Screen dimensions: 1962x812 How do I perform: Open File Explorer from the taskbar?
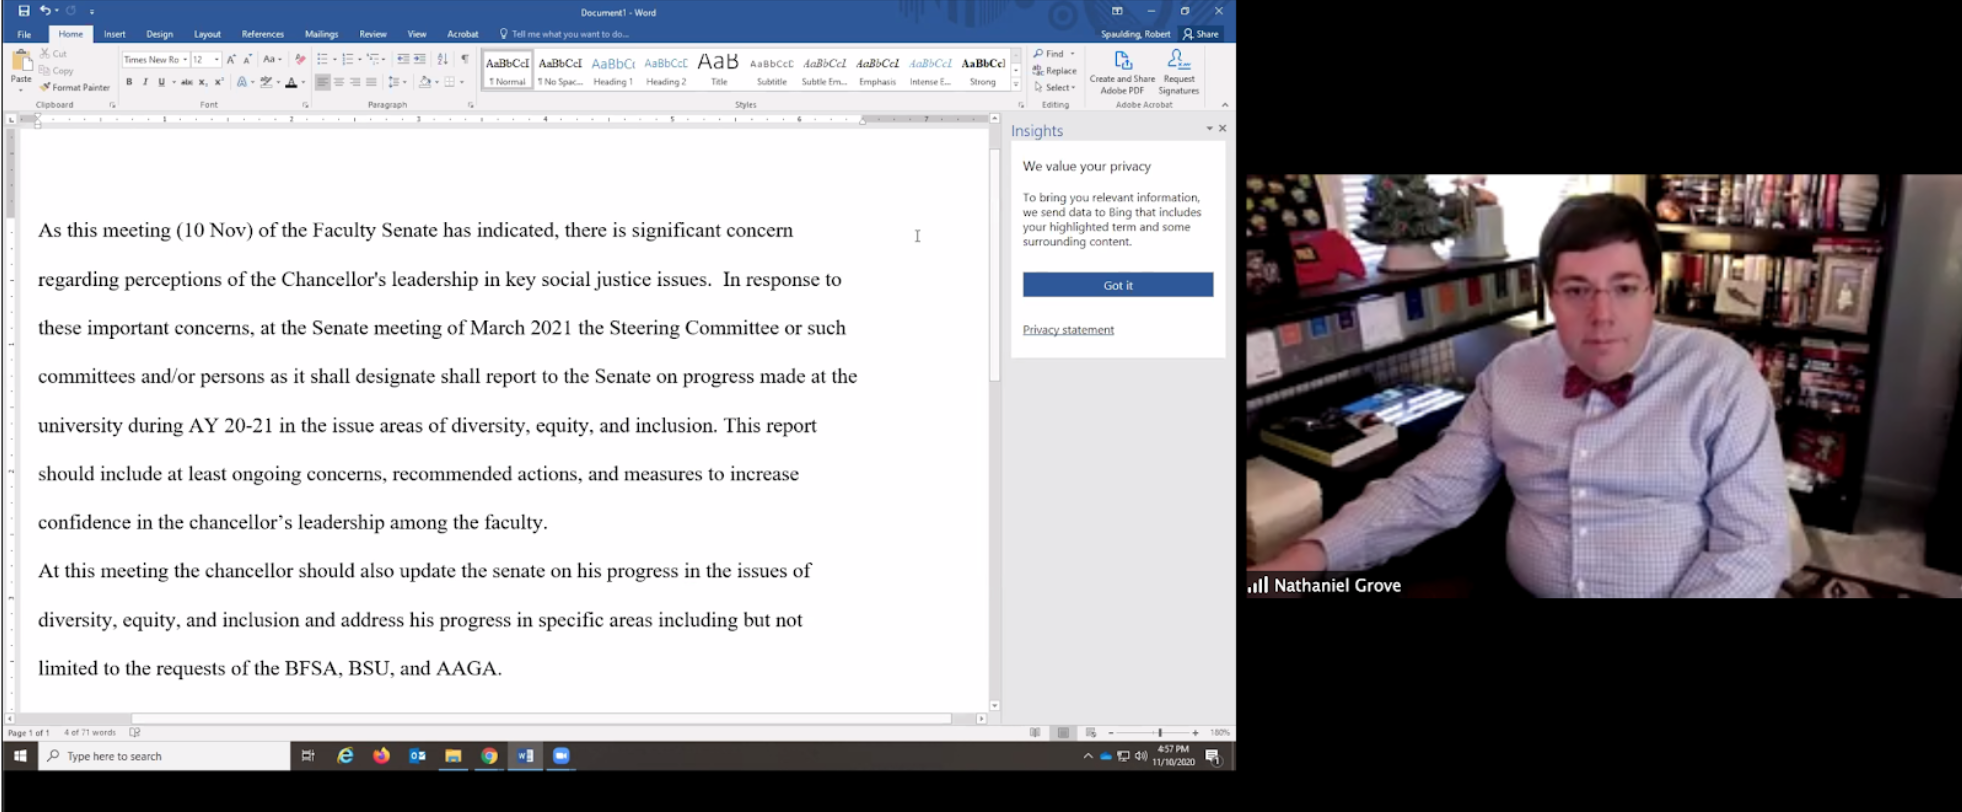[453, 756]
